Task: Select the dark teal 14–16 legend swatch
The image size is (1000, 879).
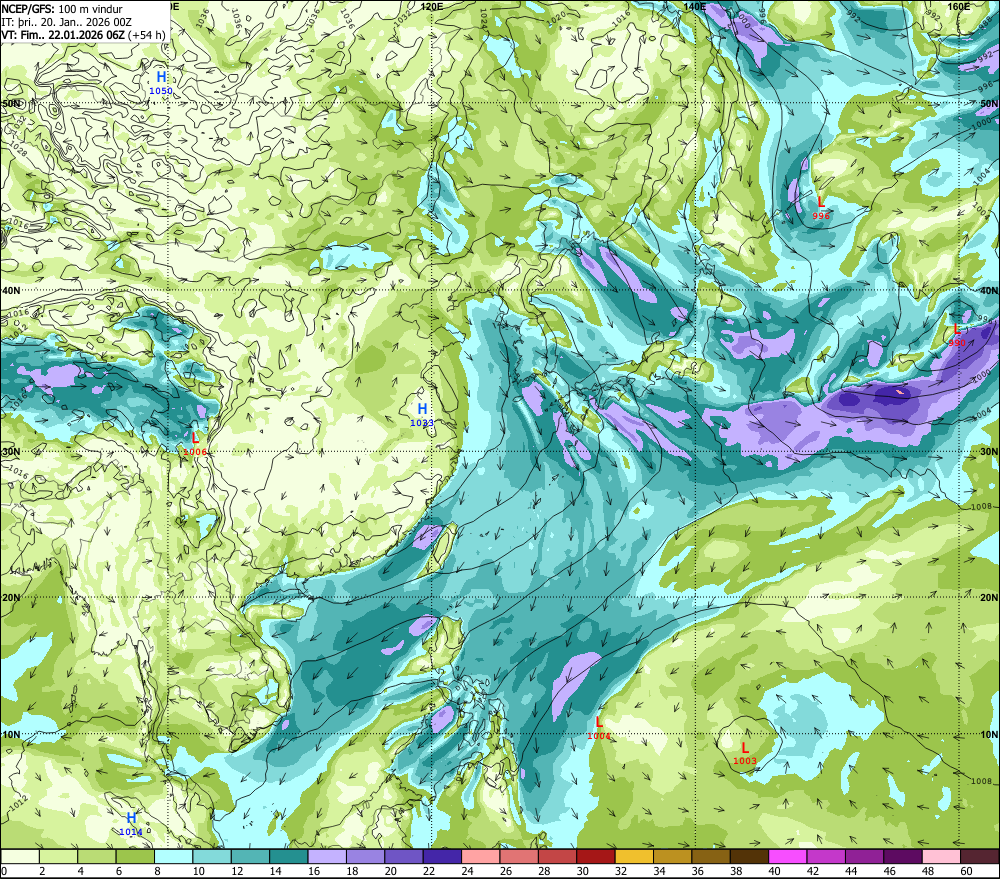Action: pyautogui.click(x=289, y=856)
